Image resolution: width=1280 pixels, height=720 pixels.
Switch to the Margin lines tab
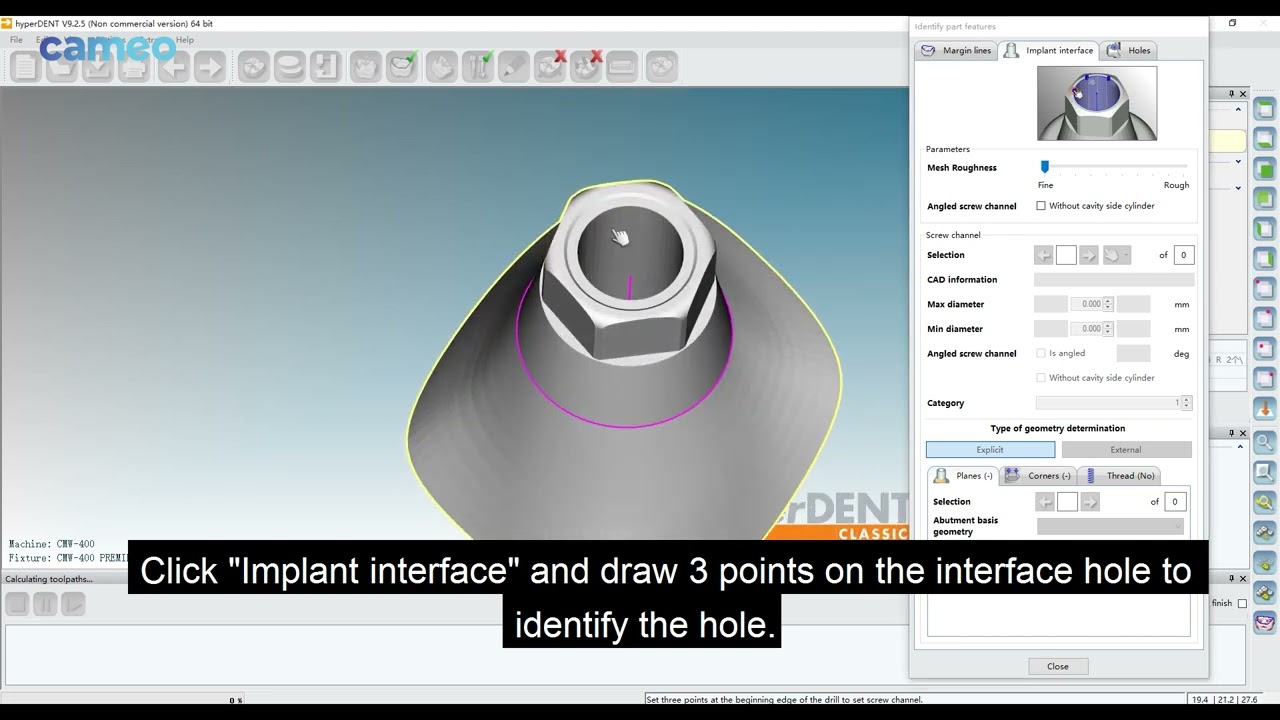click(956, 50)
